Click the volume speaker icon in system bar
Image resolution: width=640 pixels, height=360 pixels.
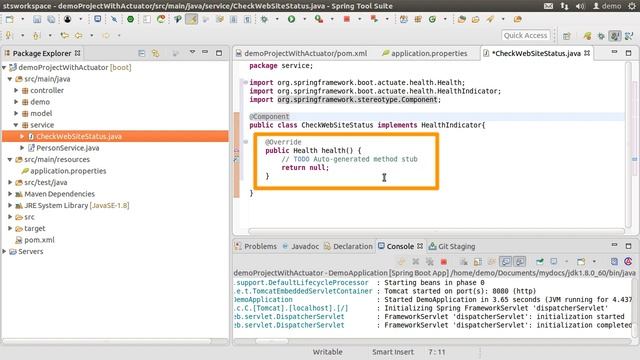tap(580, 6)
